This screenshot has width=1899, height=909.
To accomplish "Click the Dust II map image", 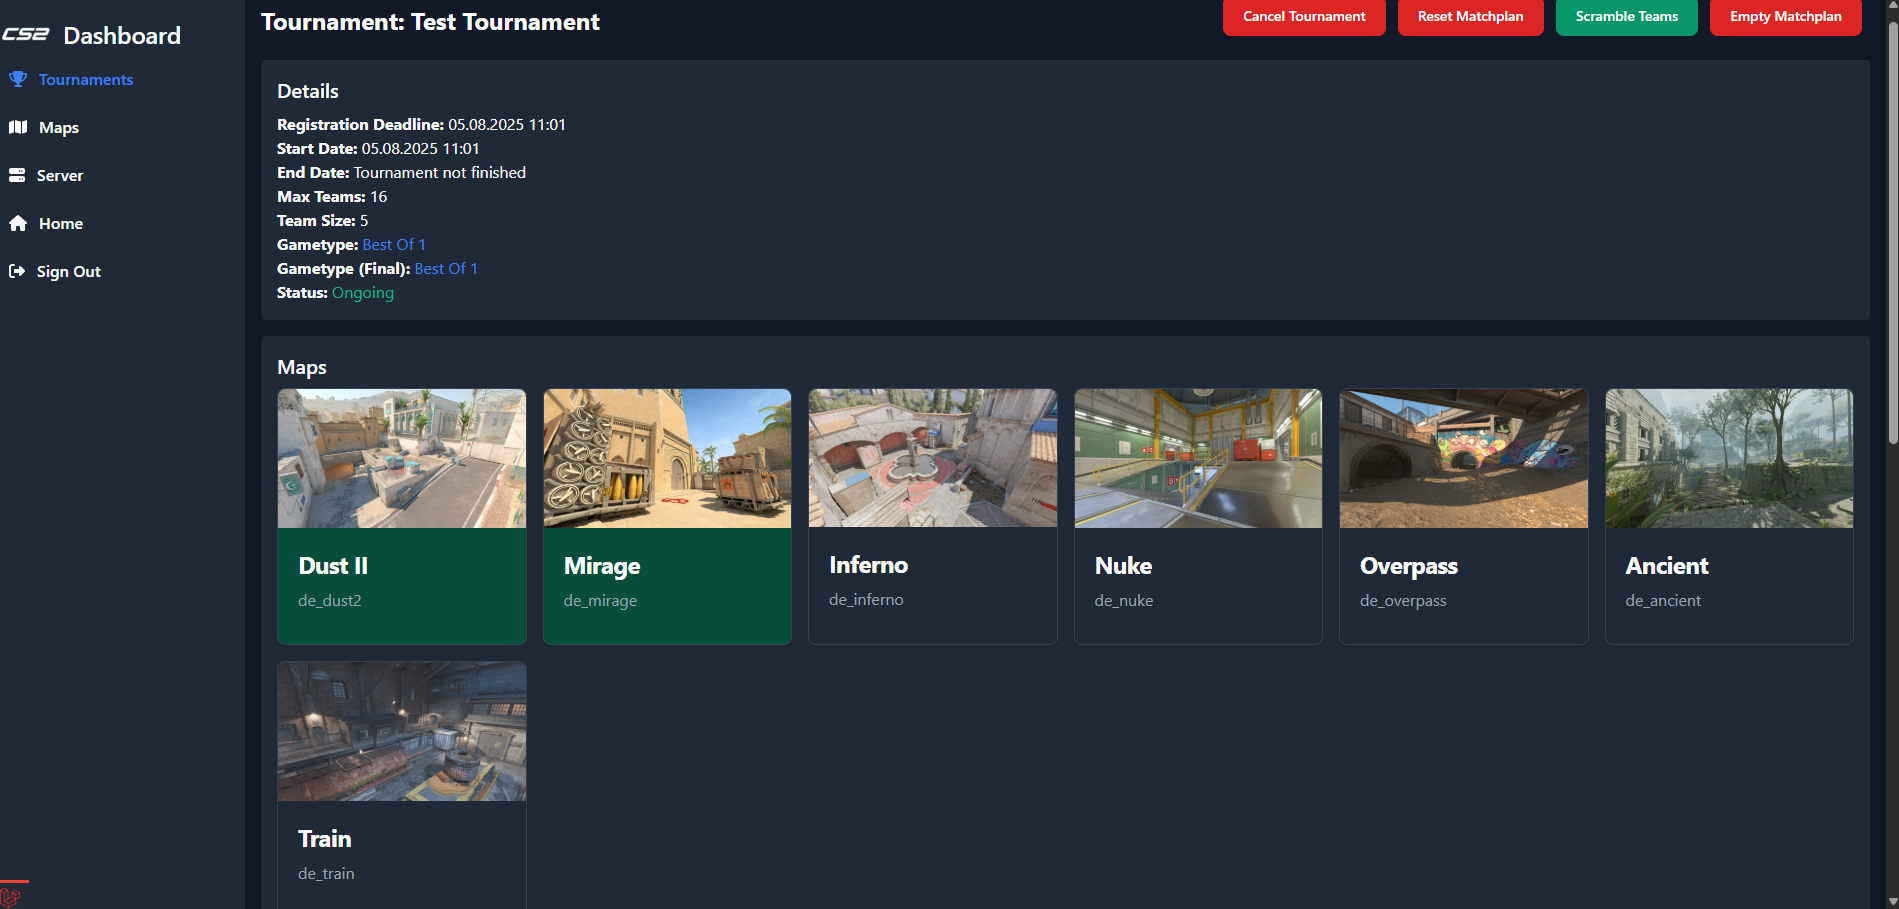I will click(x=402, y=458).
